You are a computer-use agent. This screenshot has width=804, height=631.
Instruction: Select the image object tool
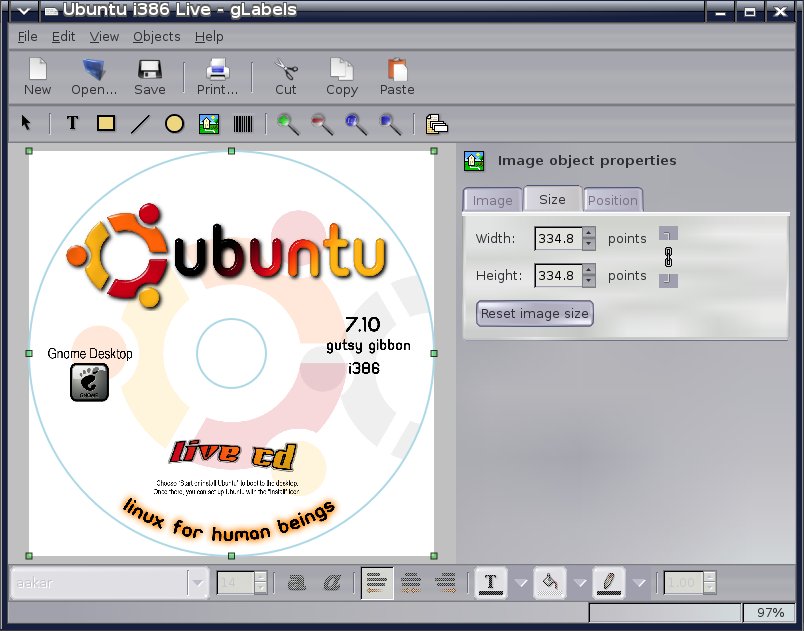coord(209,124)
